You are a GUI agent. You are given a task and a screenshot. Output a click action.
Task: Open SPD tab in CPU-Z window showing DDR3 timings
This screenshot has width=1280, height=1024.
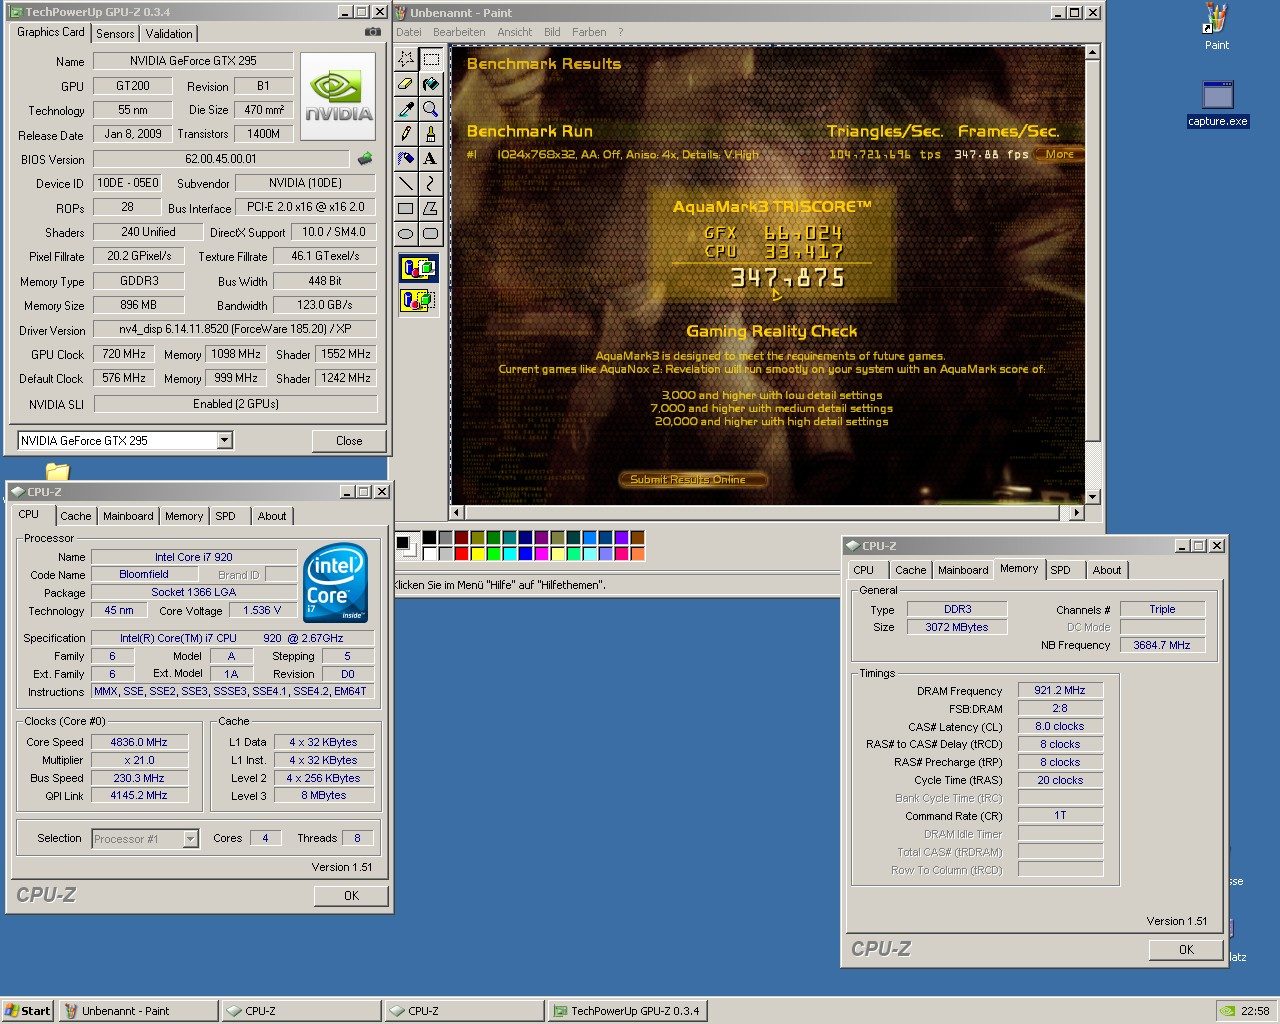[1061, 570]
